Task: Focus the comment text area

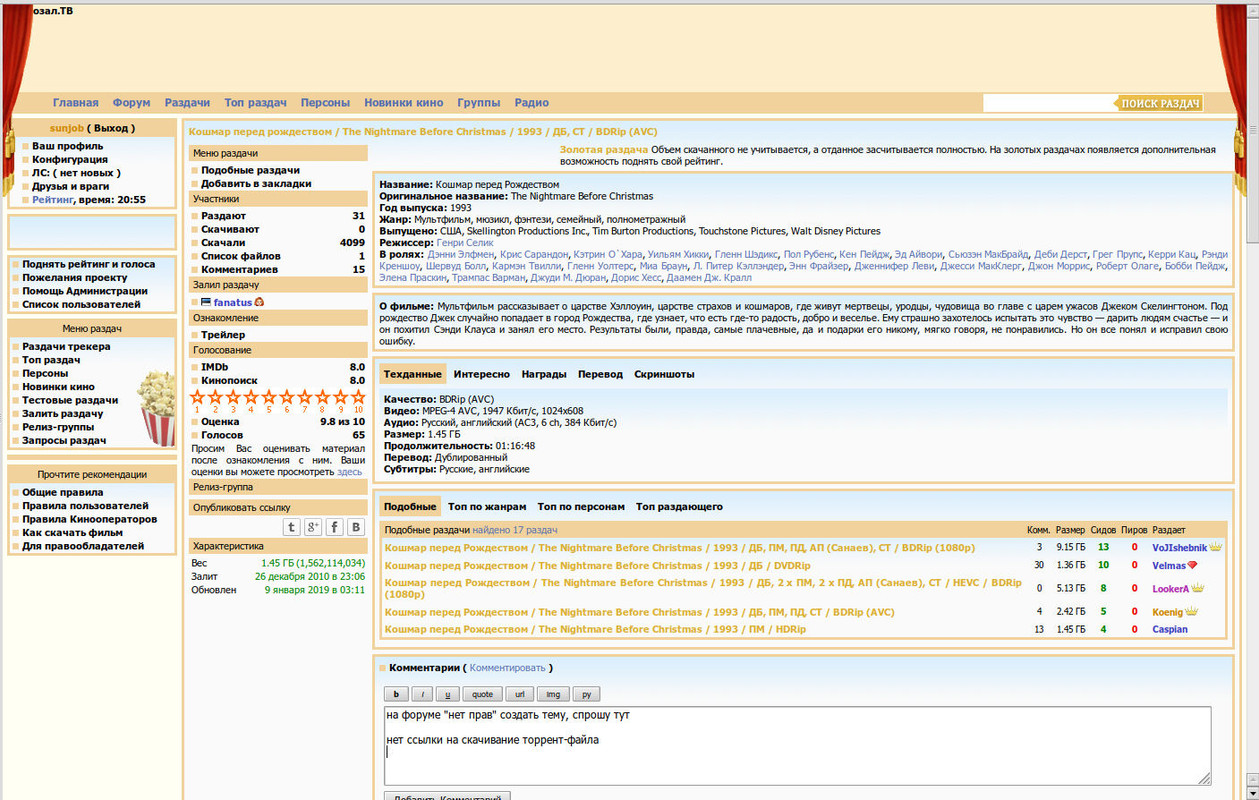Action: [x=797, y=746]
